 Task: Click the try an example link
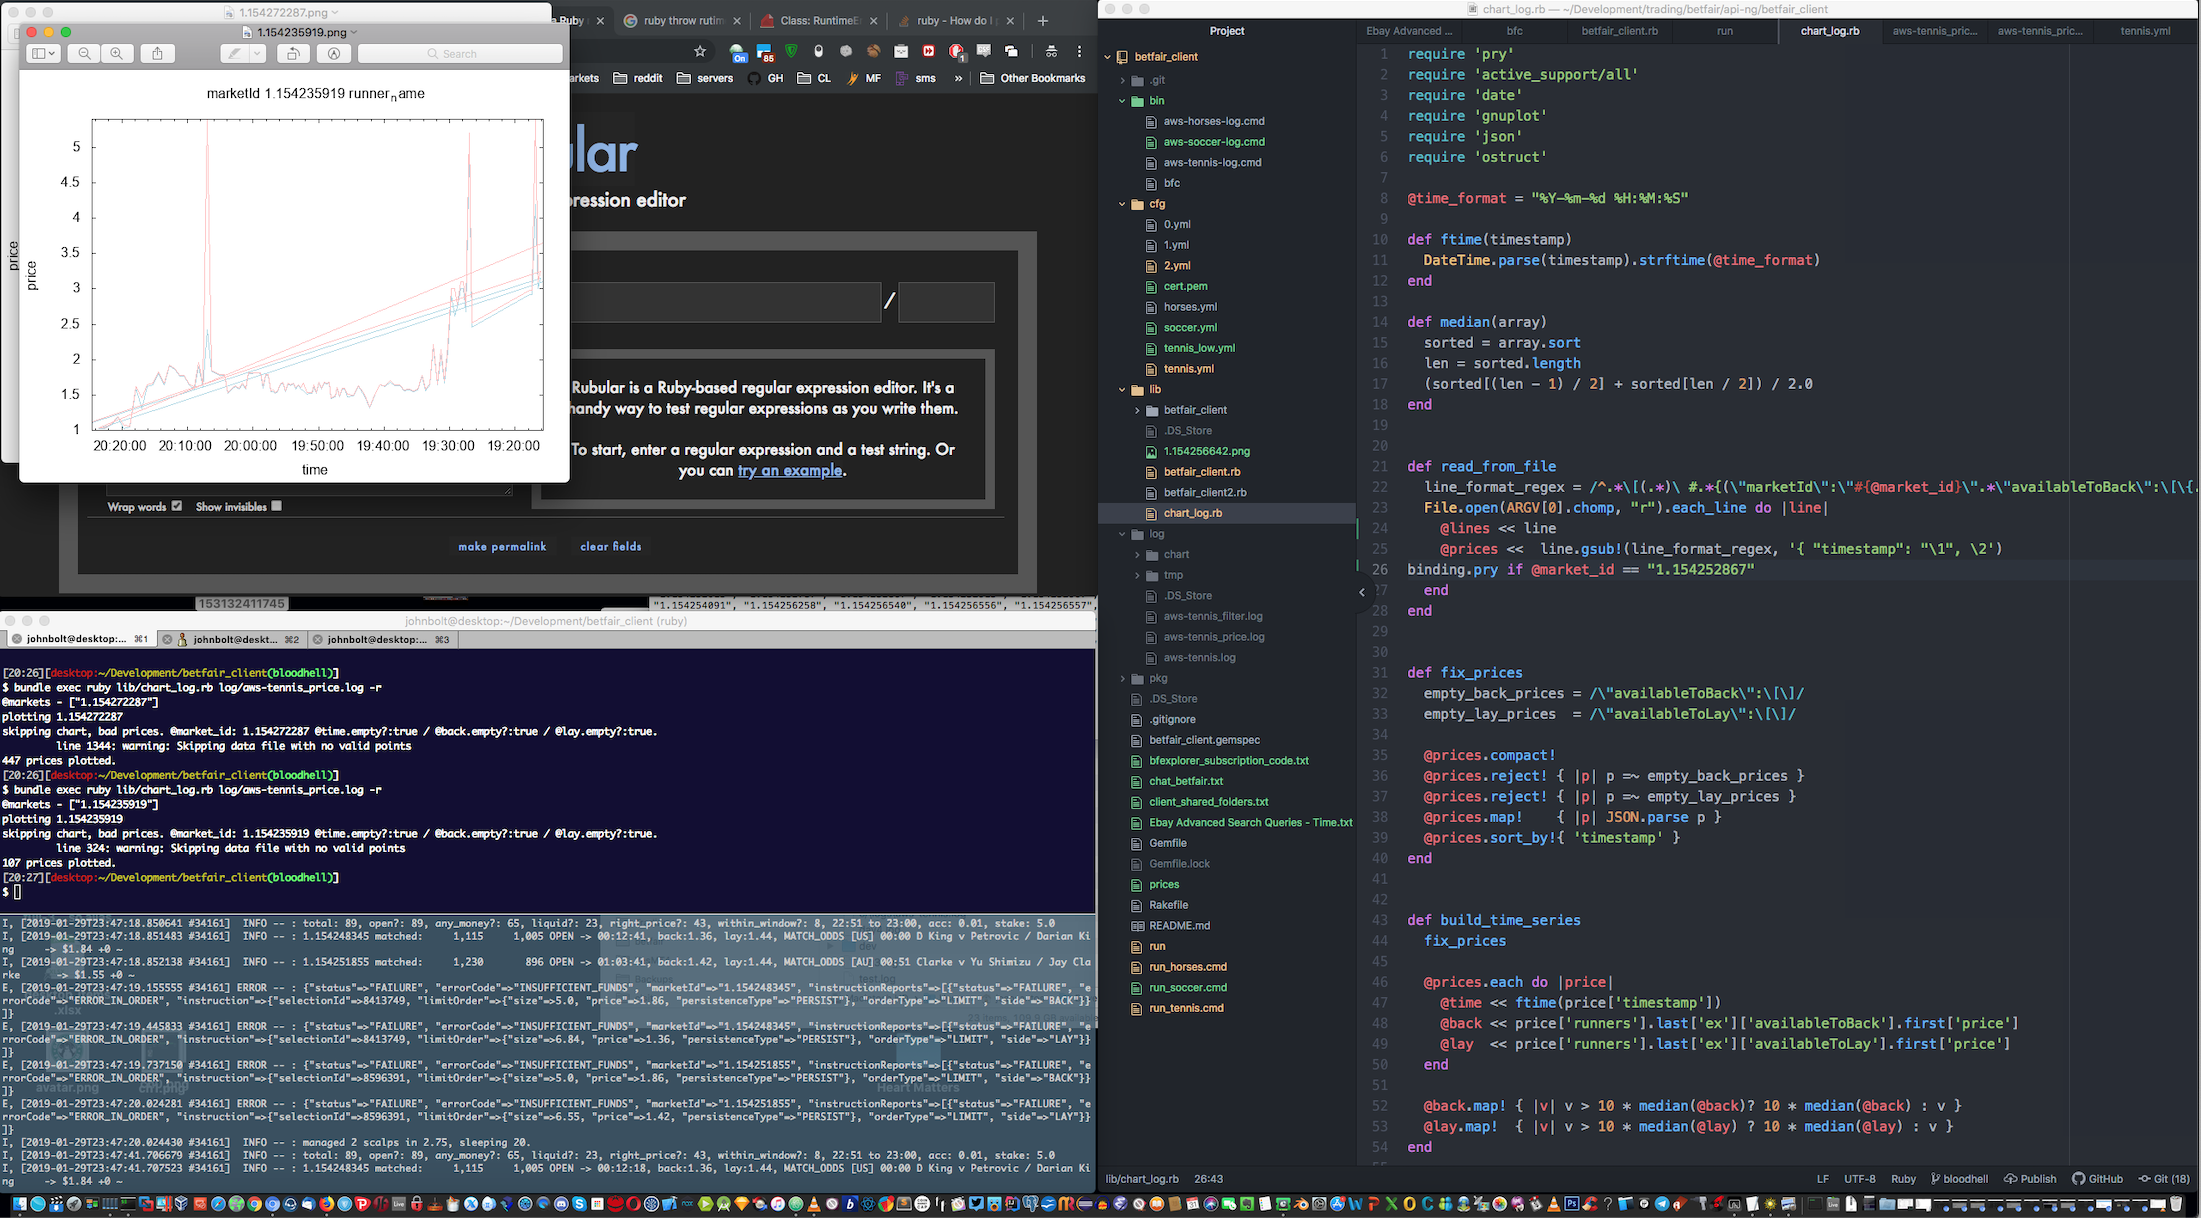click(x=789, y=471)
